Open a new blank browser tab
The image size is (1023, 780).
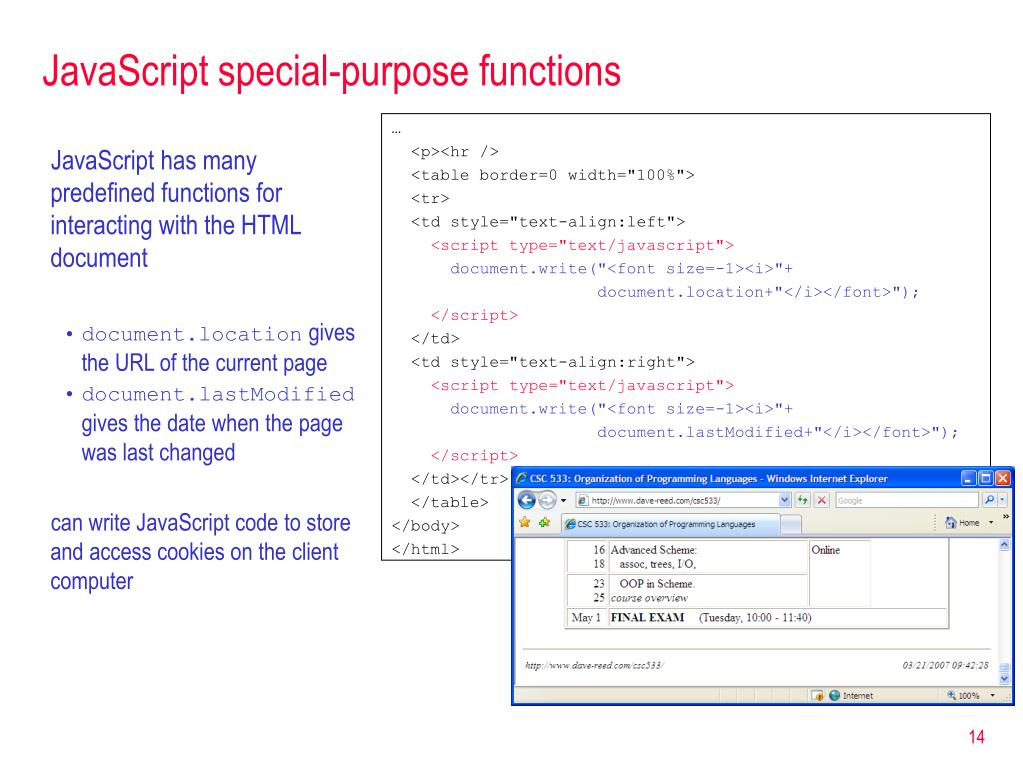791,525
